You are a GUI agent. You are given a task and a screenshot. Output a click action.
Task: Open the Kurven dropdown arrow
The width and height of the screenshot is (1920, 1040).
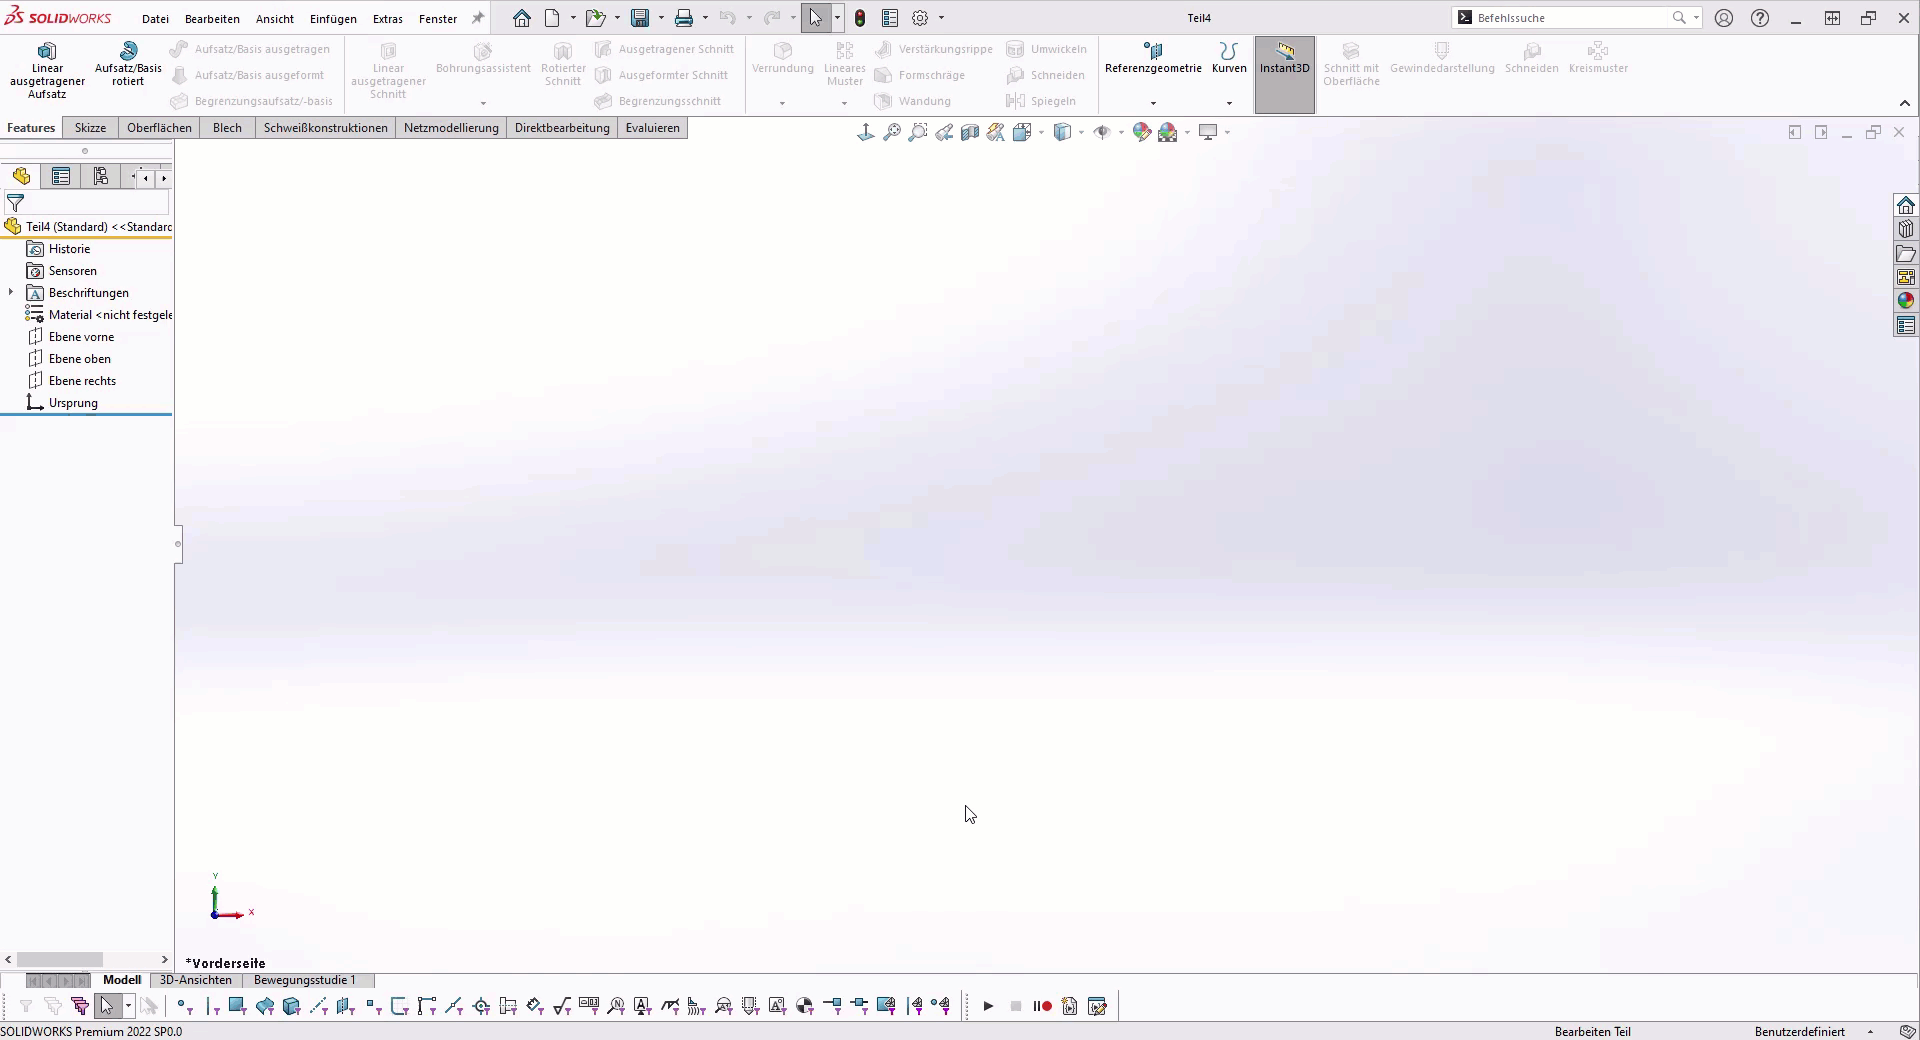coord(1229,103)
